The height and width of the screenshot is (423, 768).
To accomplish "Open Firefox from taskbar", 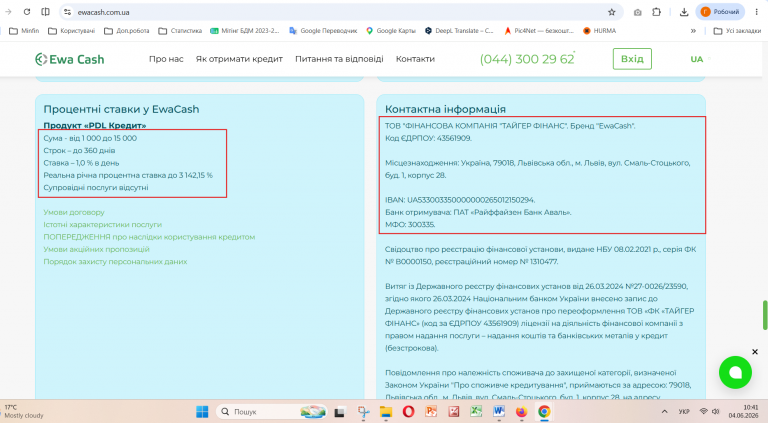I will click(521, 412).
